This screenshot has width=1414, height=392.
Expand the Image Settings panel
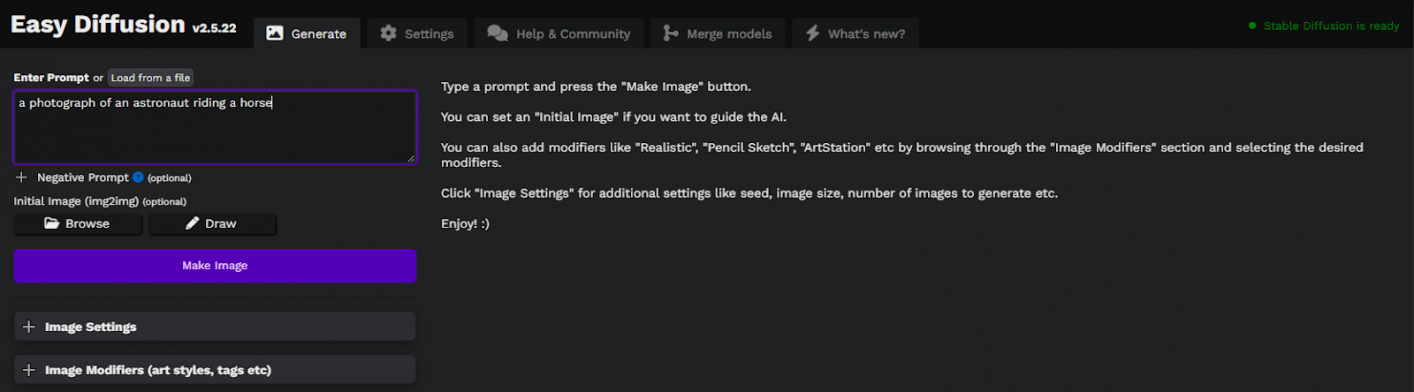coord(215,326)
